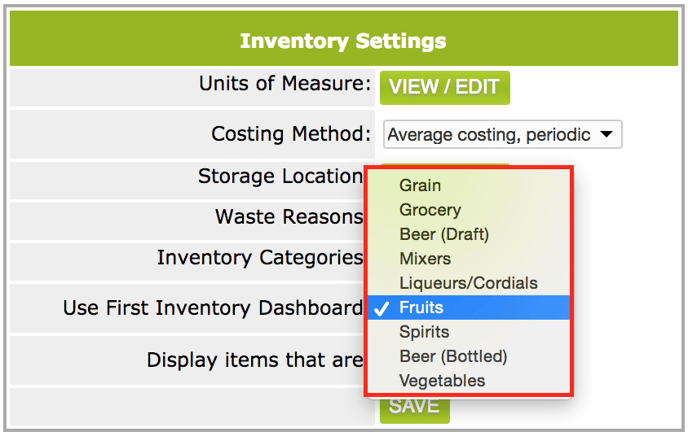Click the checkmark beside the Fruits option
688x436 pixels.
(381, 308)
